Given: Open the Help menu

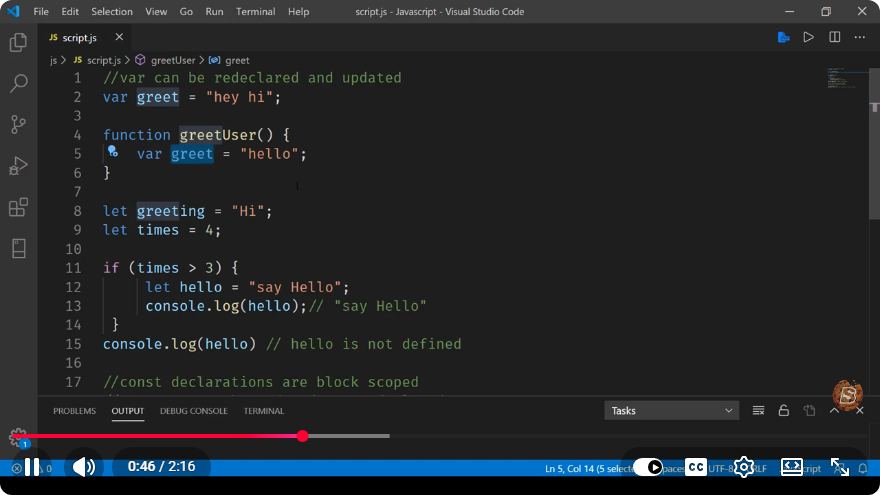Looking at the screenshot, I should (299, 11).
